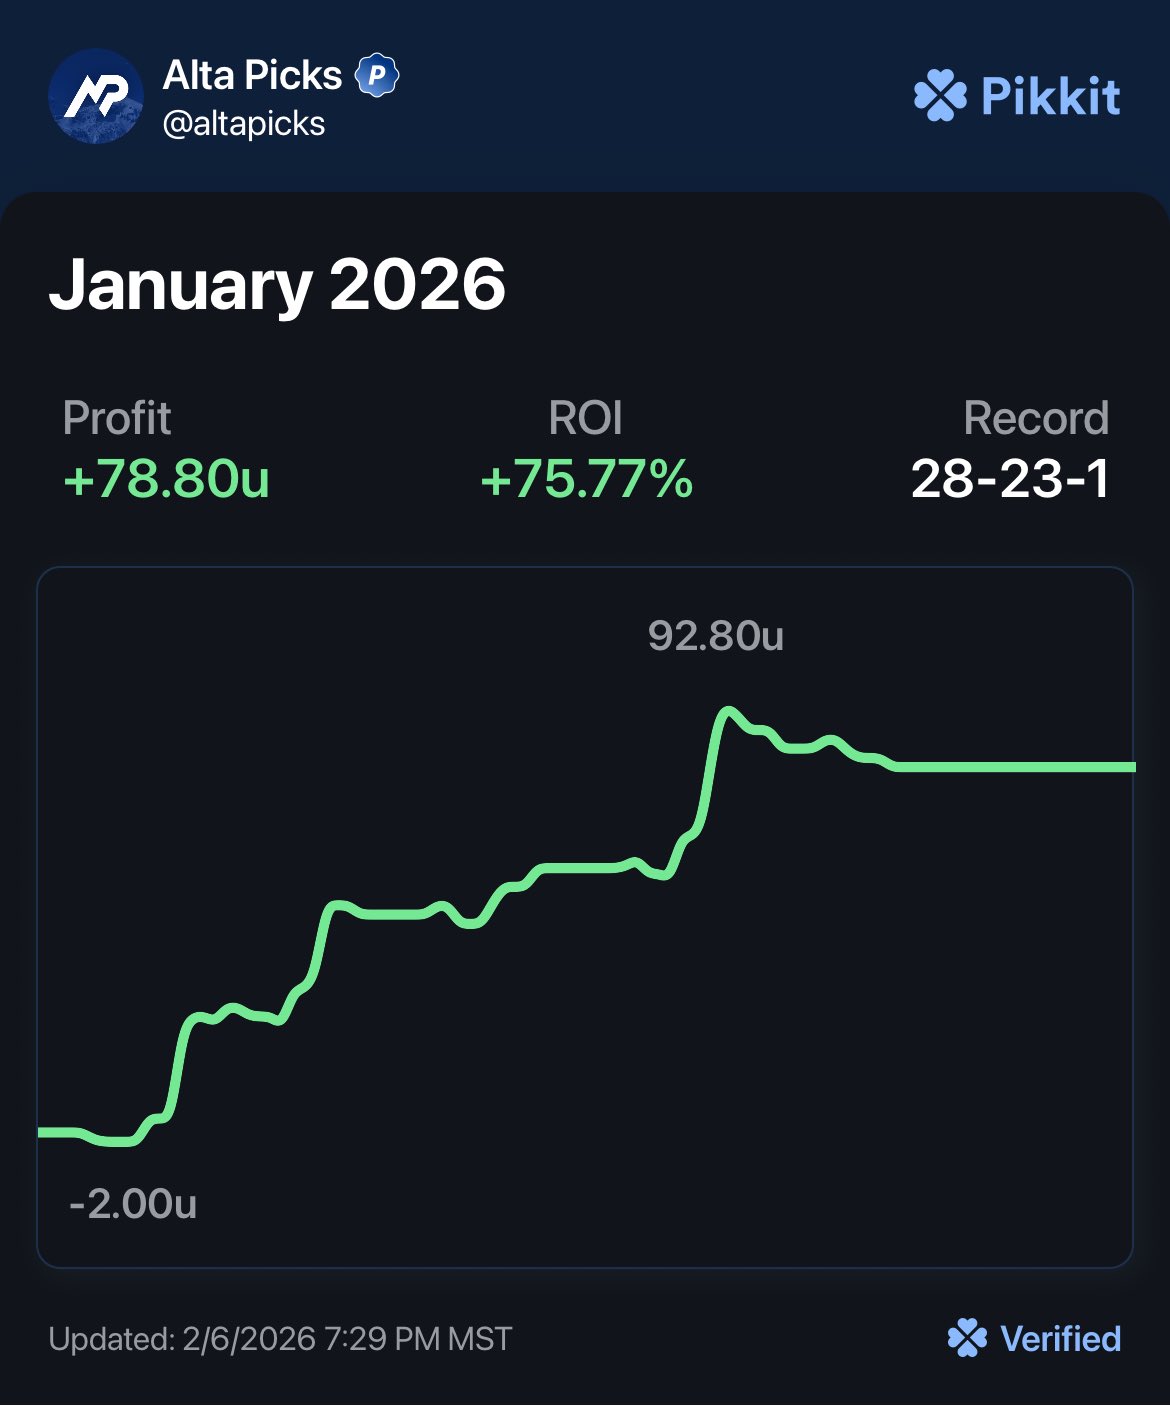Click the January 2026 heading
1170x1406 pixels.
pyautogui.click(x=277, y=285)
